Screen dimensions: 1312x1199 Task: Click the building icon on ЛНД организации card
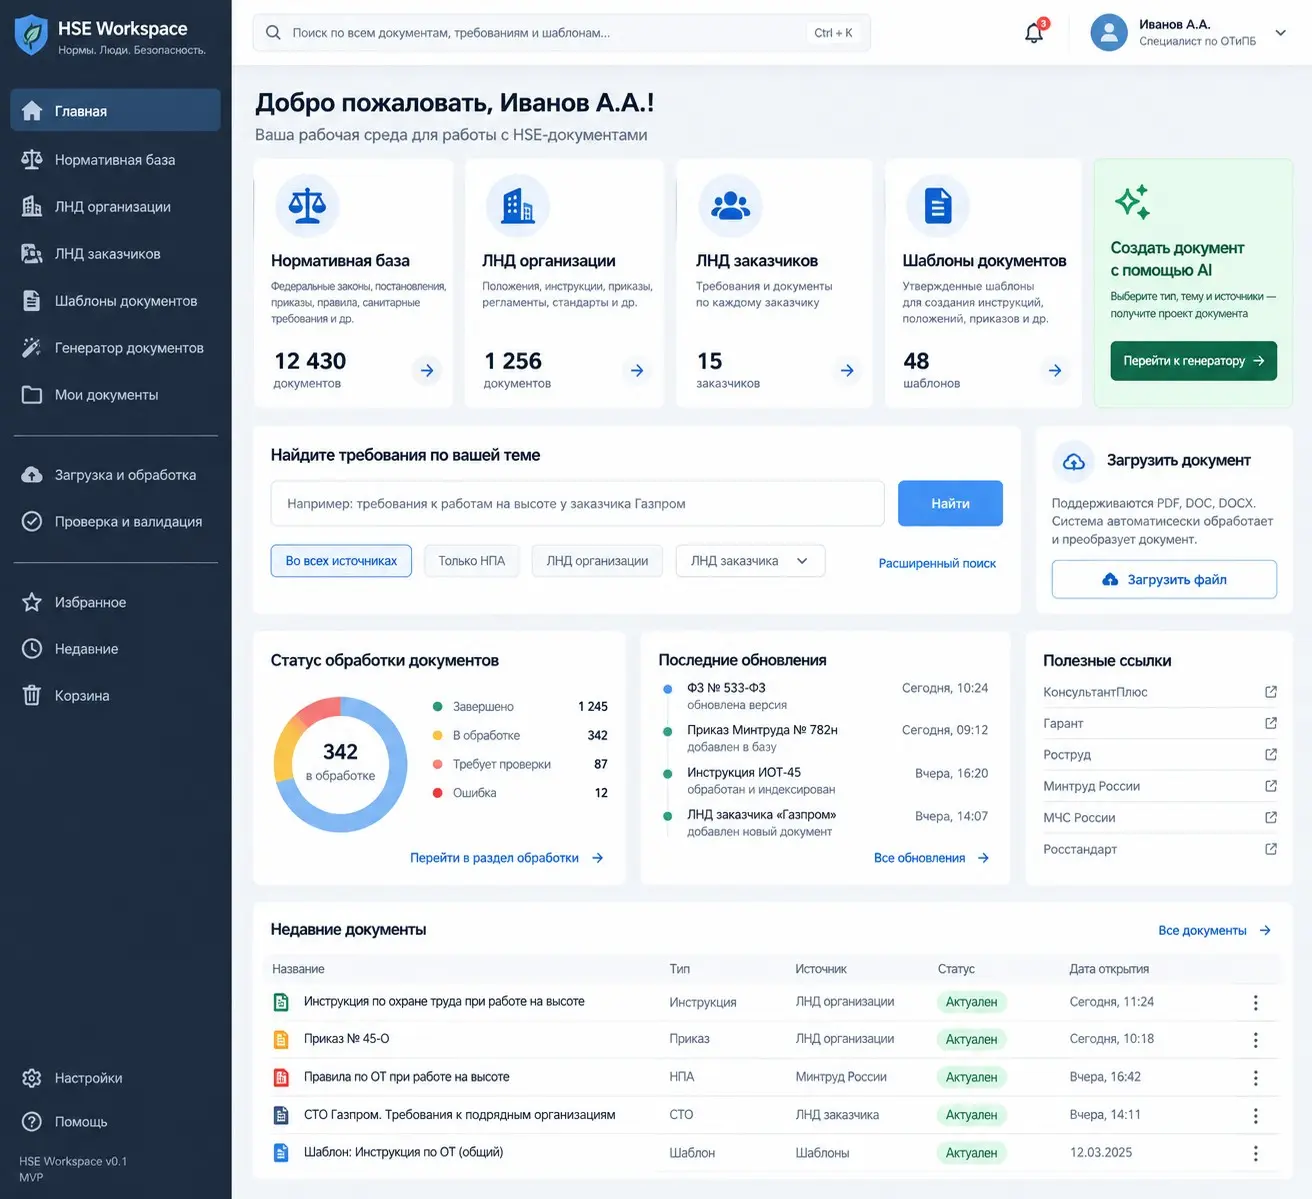tap(517, 205)
